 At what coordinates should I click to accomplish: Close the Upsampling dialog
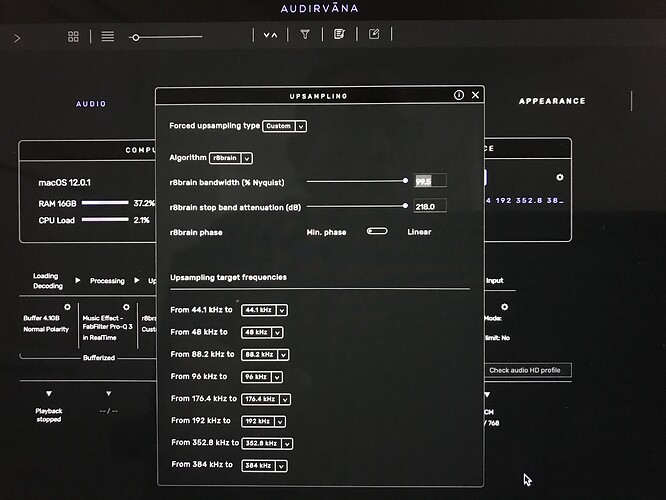(475, 95)
